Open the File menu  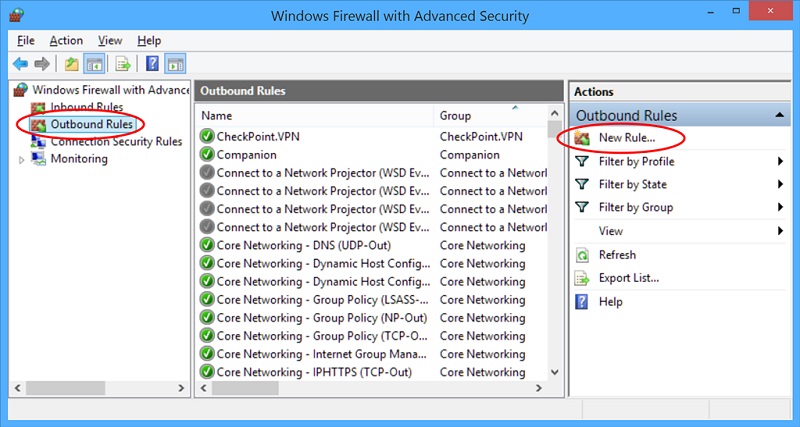tap(26, 40)
